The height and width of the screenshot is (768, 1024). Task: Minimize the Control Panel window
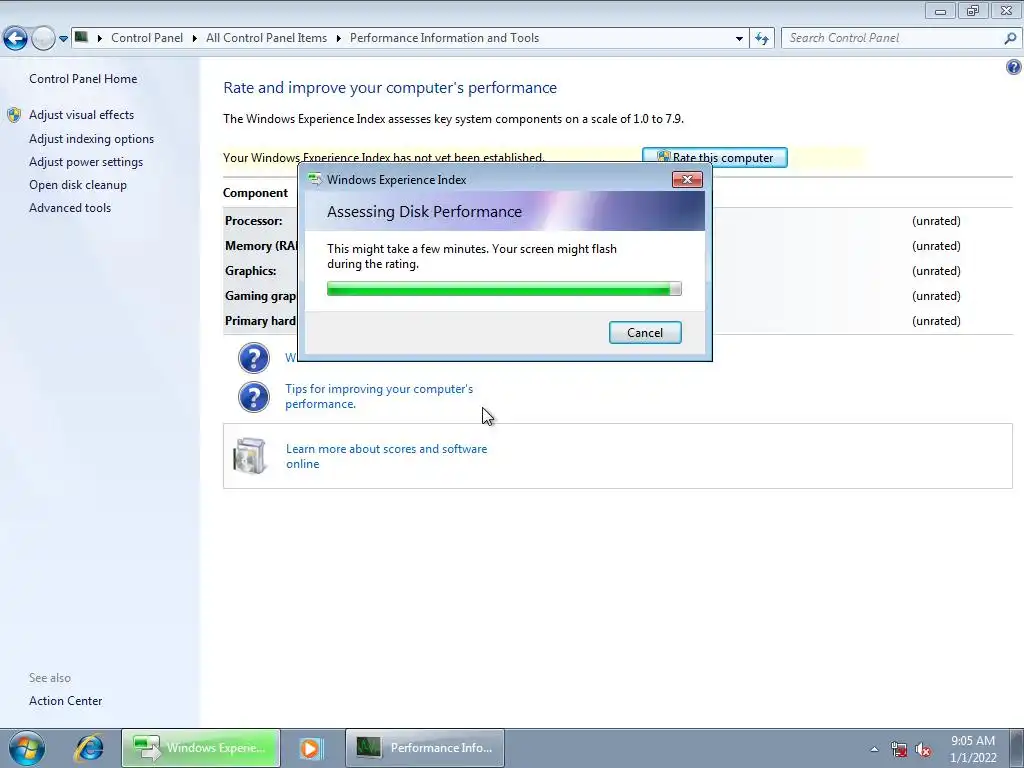point(940,10)
